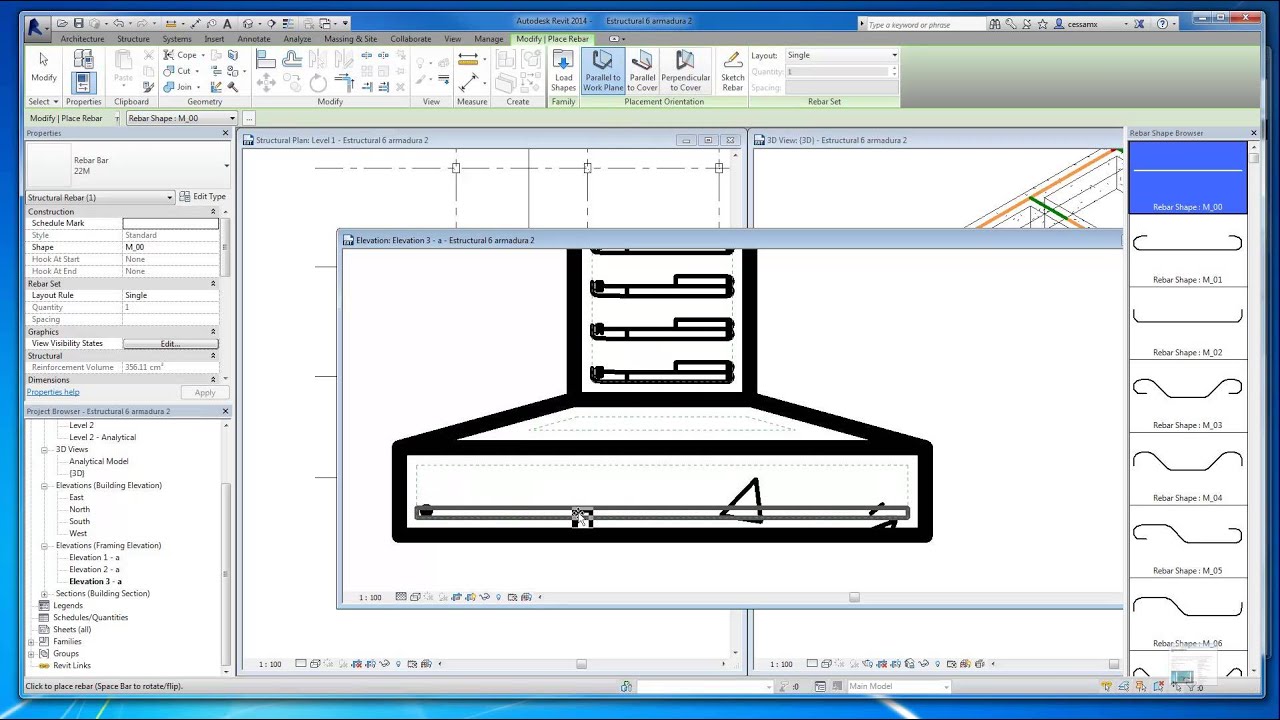Collapse the 3D Views tree node

44,449
